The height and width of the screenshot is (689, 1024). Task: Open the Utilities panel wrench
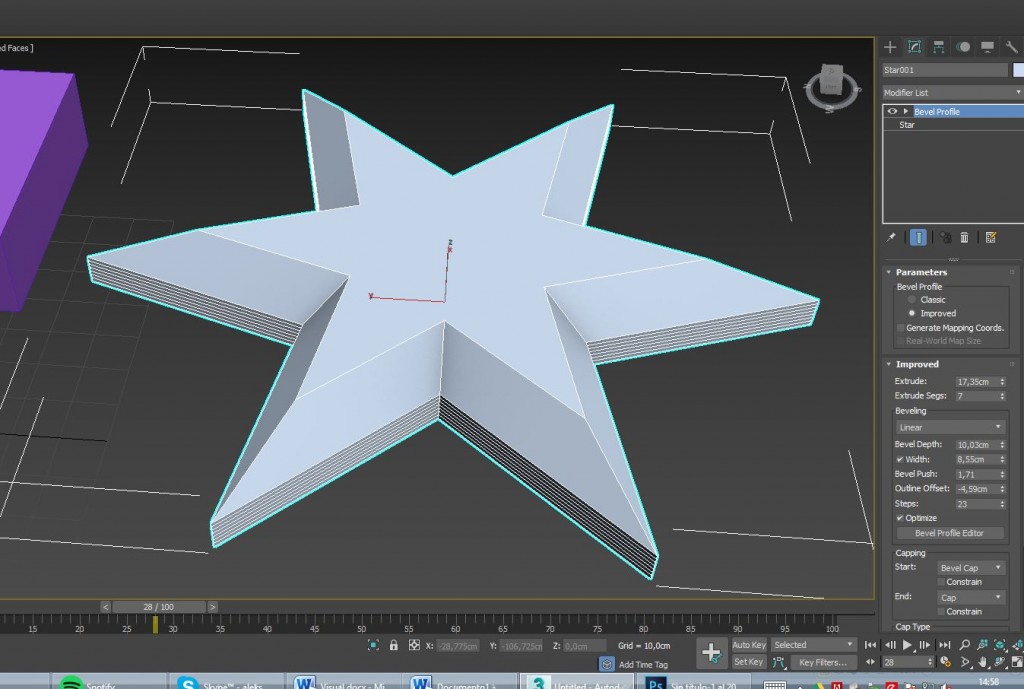tap(1010, 46)
